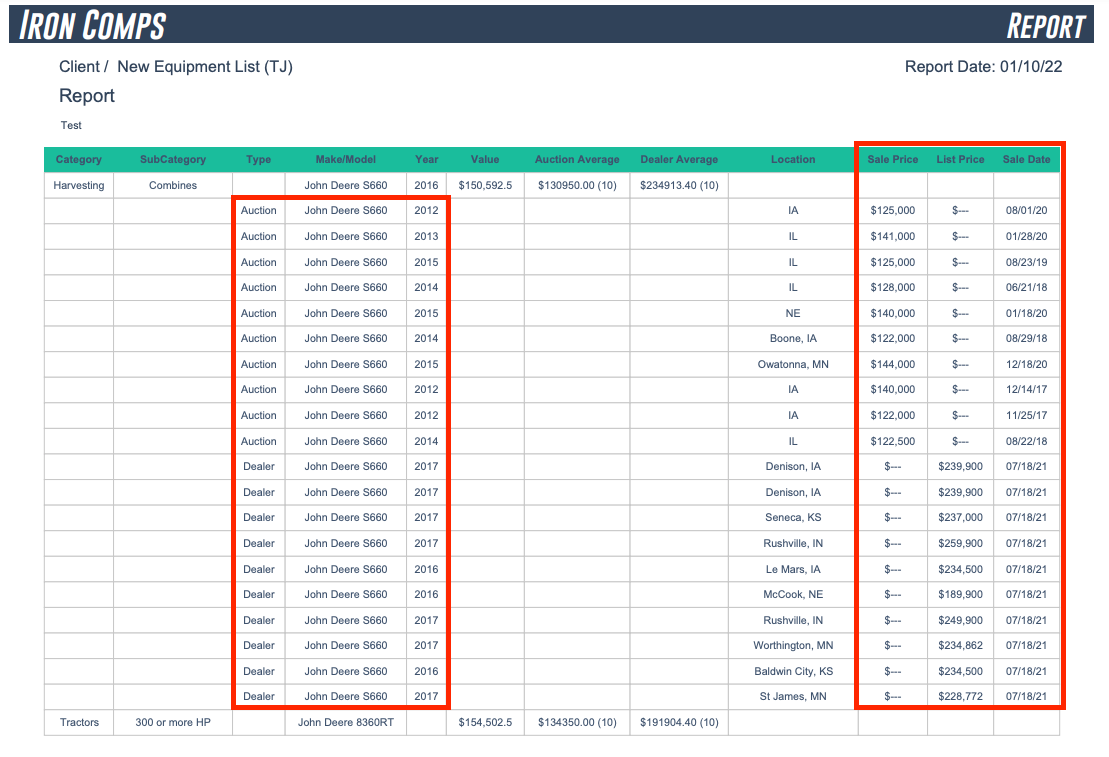Click the Worthington, MN location cell
This screenshot has height=757, width=1109.
tap(793, 645)
